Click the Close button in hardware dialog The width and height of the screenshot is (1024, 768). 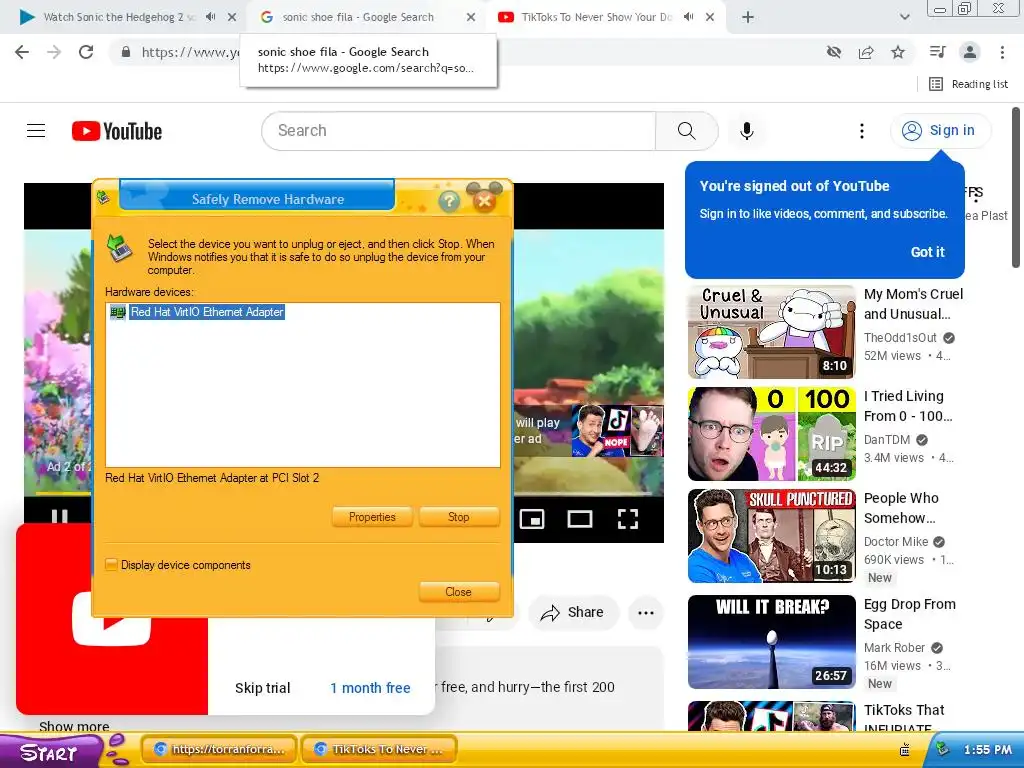click(x=458, y=592)
